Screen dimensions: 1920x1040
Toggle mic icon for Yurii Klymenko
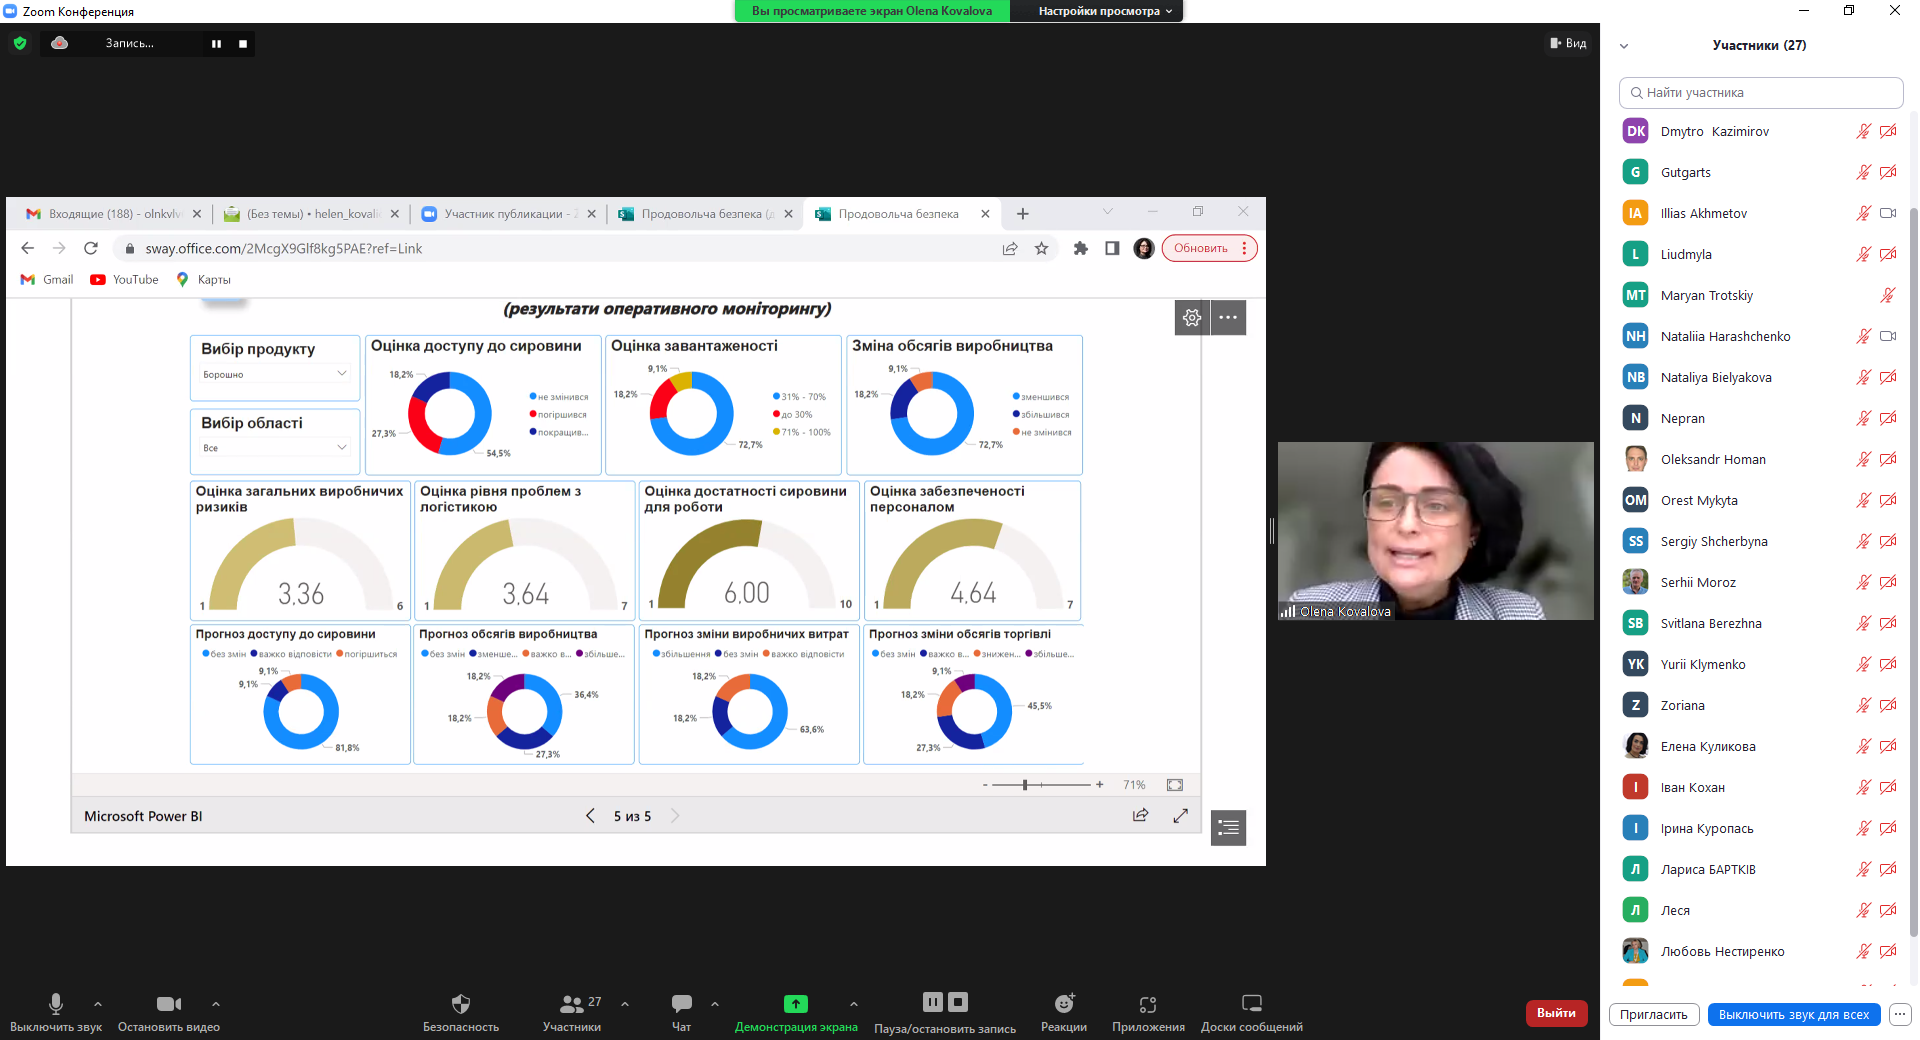1863,664
